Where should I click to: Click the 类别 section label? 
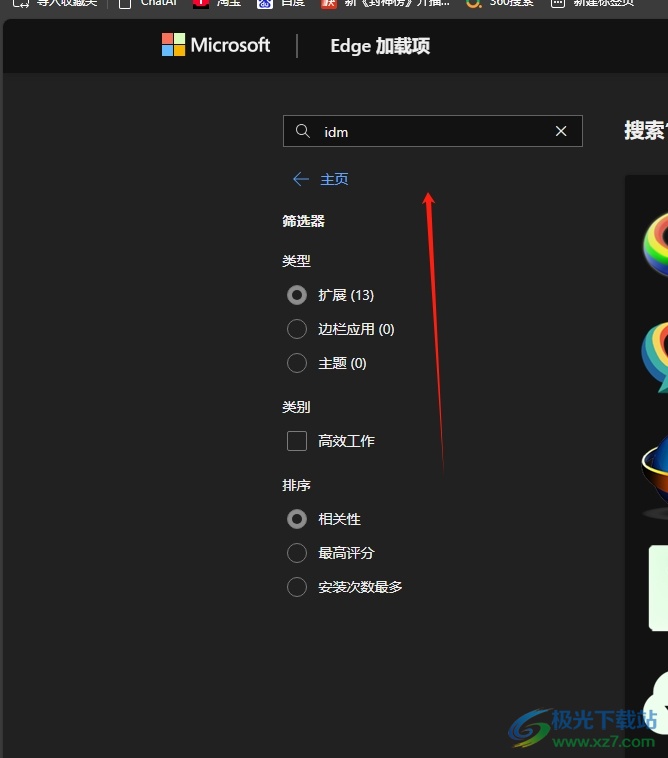296,407
